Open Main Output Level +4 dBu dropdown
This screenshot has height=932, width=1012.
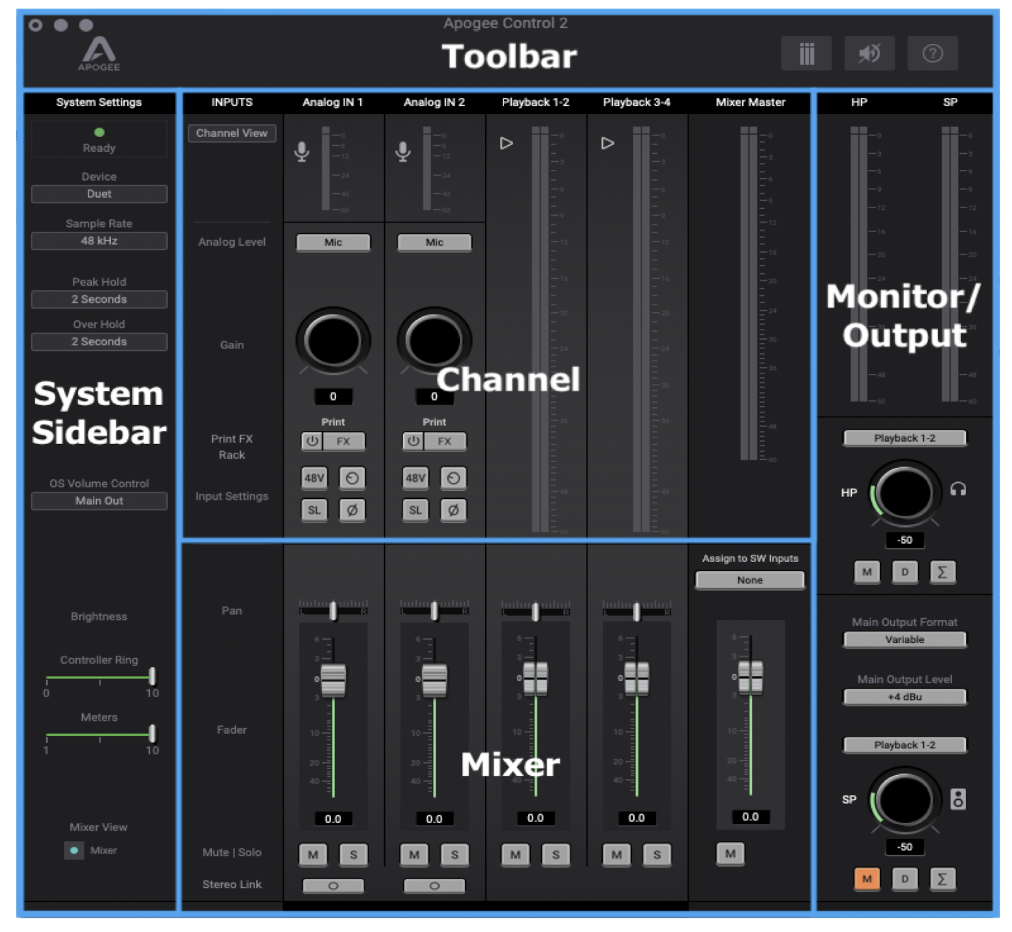coord(905,697)
